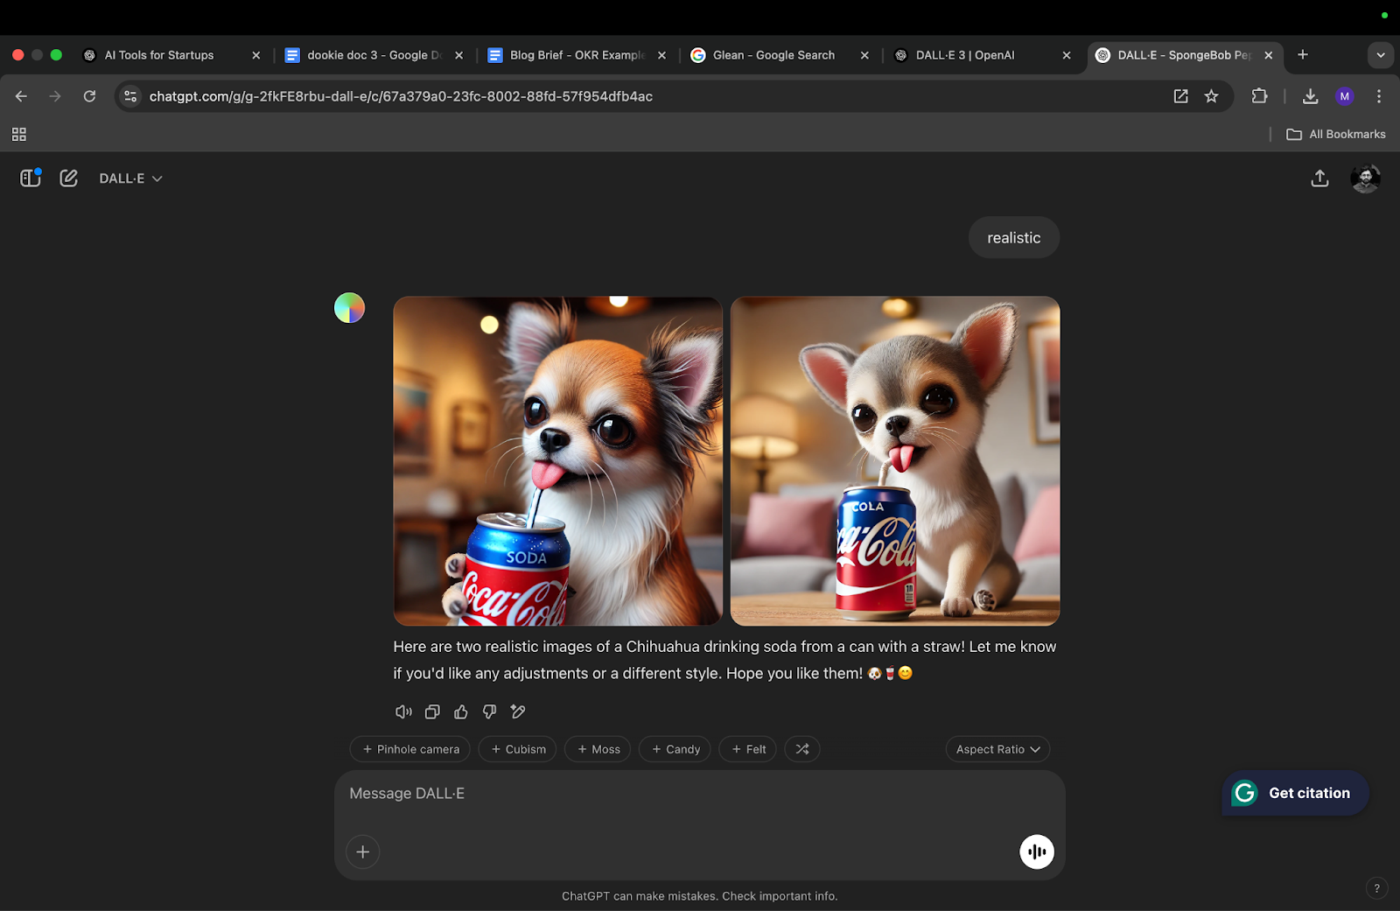1400x911 pixels.
Task: Start voice mode with the waveform button
Action: 1036,852
